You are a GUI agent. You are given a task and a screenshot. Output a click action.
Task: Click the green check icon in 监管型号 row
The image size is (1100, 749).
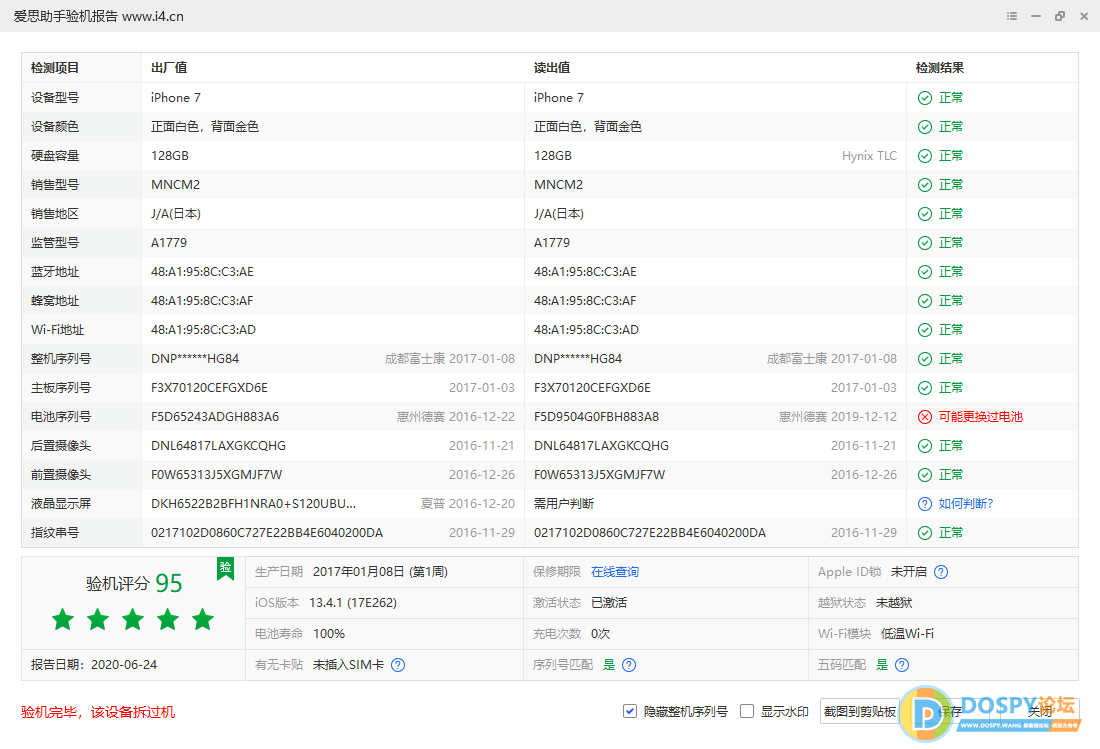tap(925, 243)
